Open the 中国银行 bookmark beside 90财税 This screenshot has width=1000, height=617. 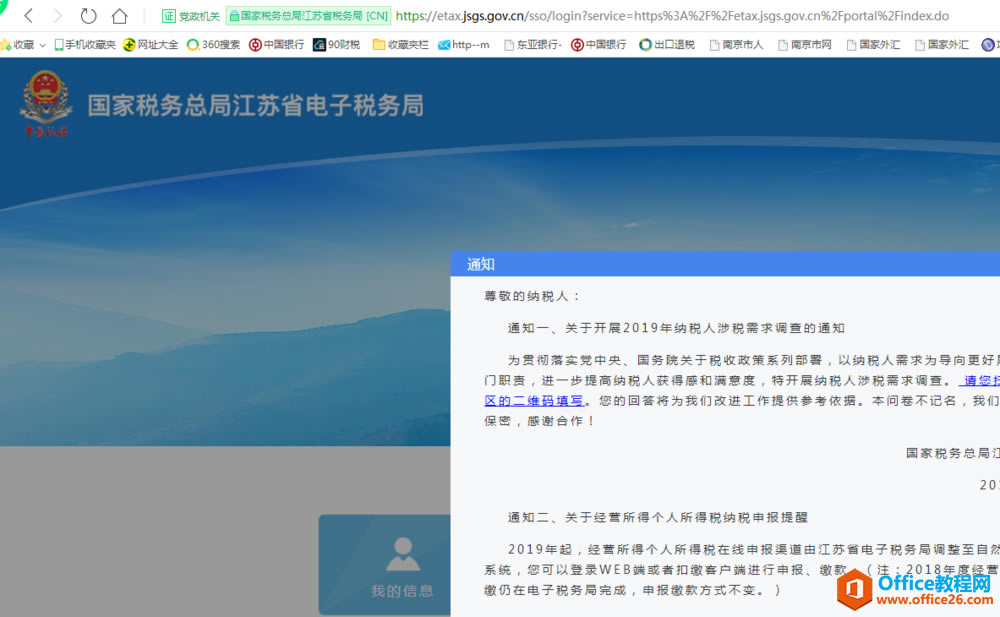pos(276,45)
